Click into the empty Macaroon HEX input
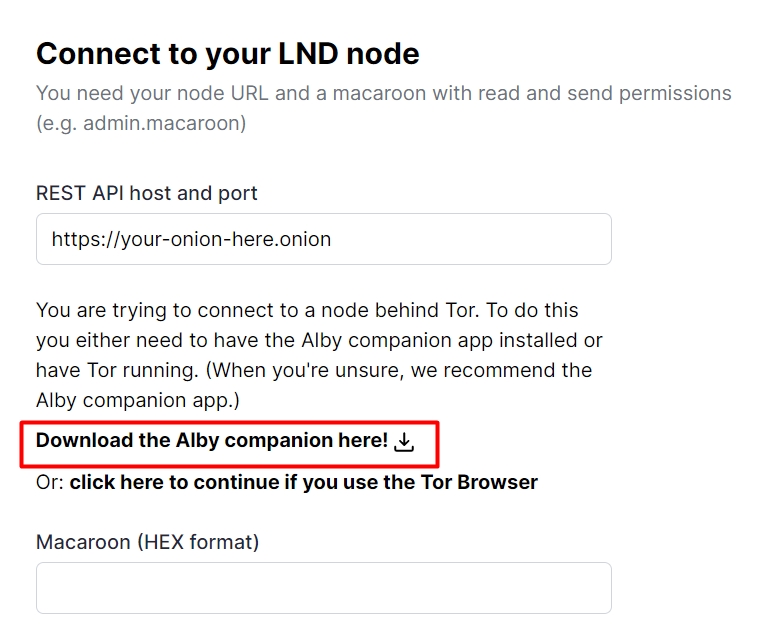This screenshot has height=639, width=771. coord(323,588)
